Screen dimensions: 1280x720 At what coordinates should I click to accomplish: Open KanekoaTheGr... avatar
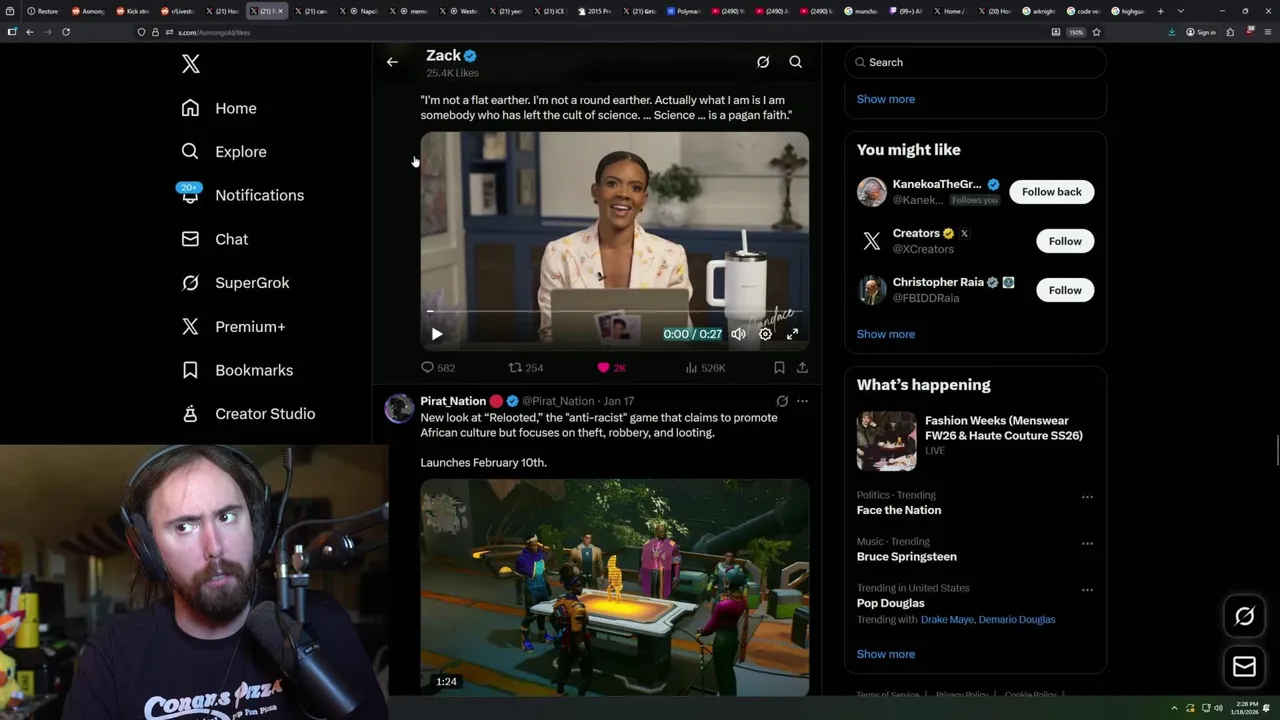pyautogui.click(x=872, y=192)
